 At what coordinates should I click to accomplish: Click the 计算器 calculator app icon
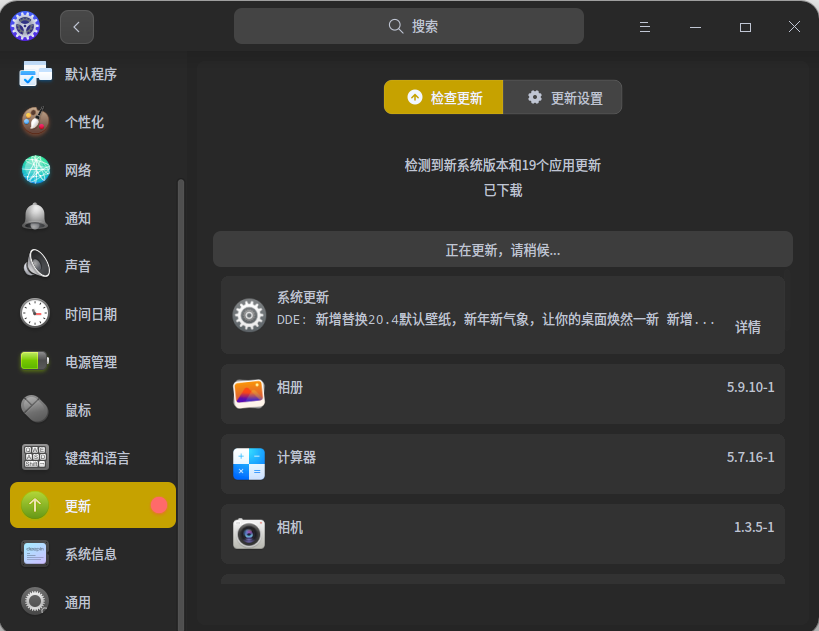click(x=249, y=464)
